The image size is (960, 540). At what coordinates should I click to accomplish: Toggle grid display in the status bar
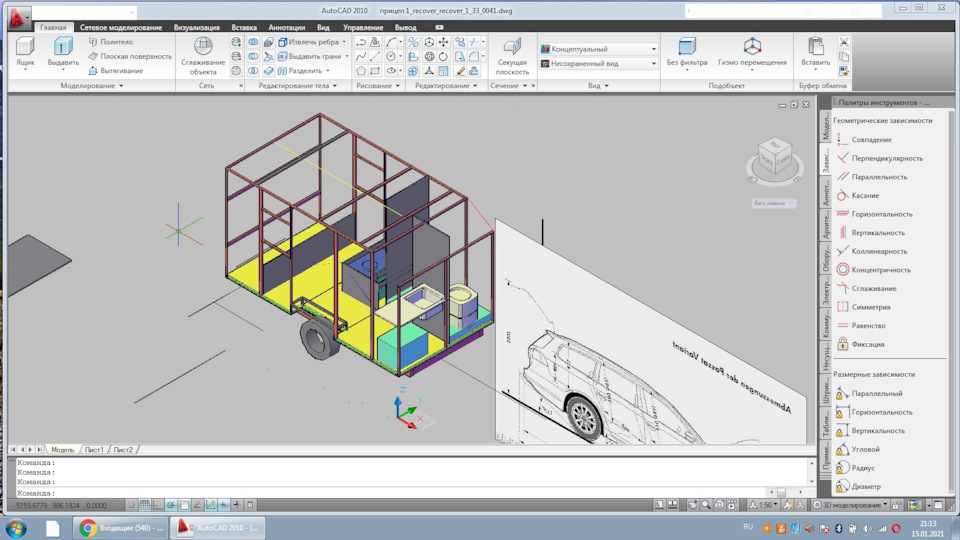(x=145, y=505)
